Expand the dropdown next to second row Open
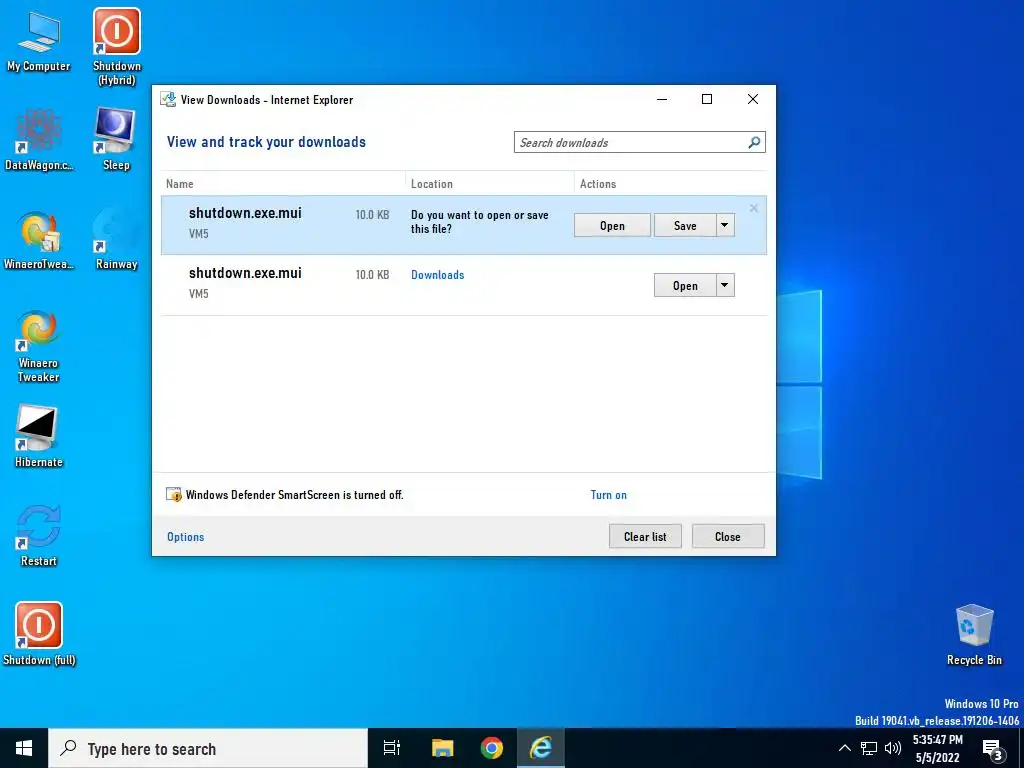 (x=725, y=285)
